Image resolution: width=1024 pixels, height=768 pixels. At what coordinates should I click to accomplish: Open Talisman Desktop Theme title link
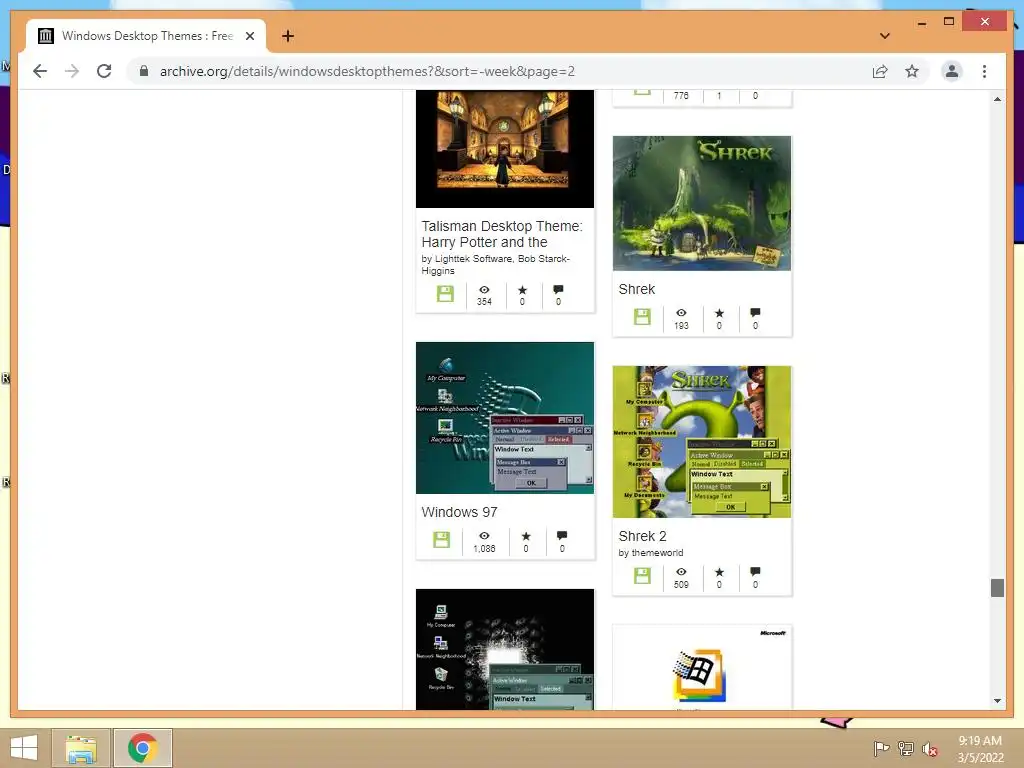502,234
